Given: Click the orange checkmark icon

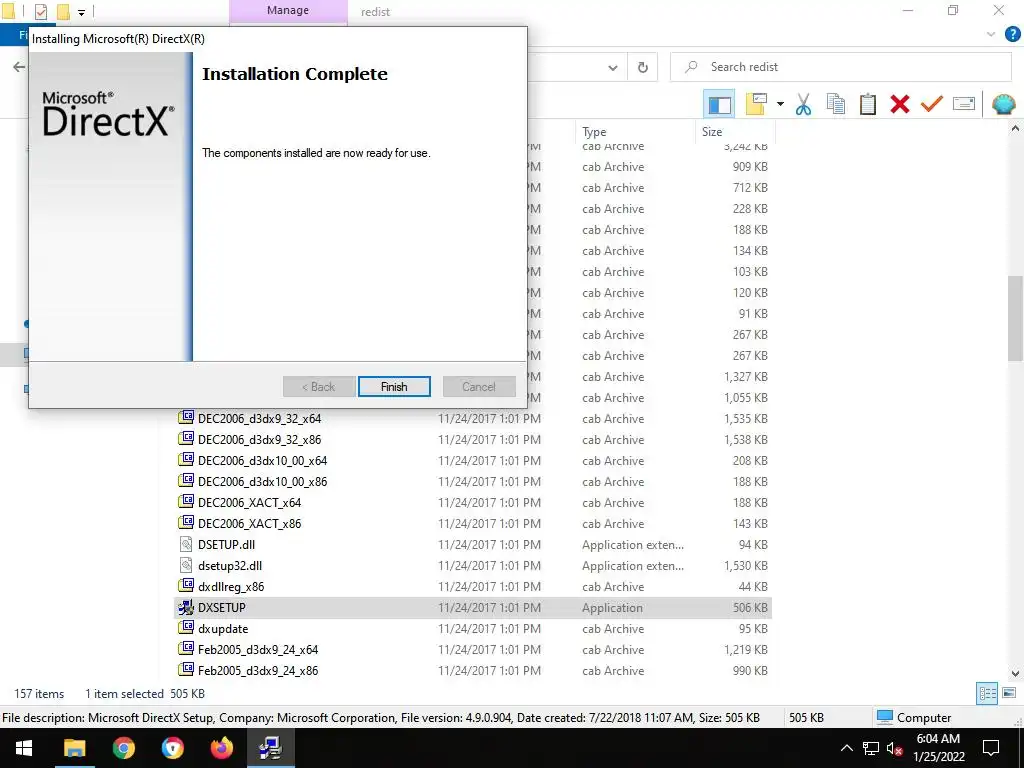Looking at the screenshot, I should click(931, 104).
